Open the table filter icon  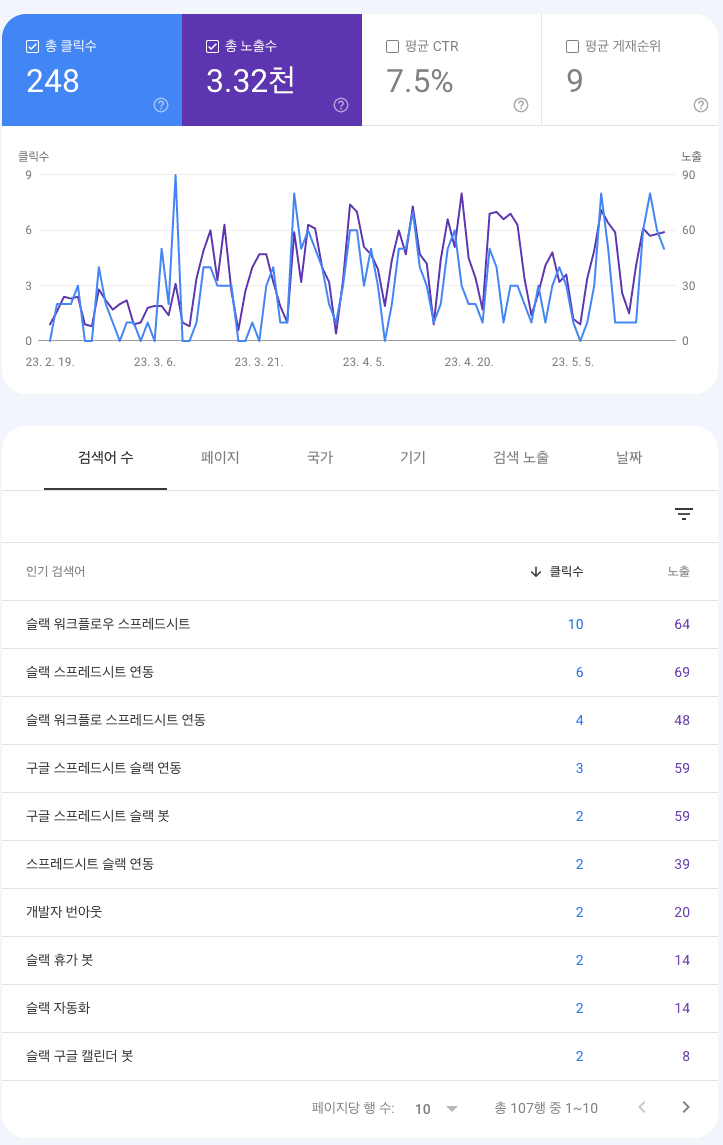(684, 514)
